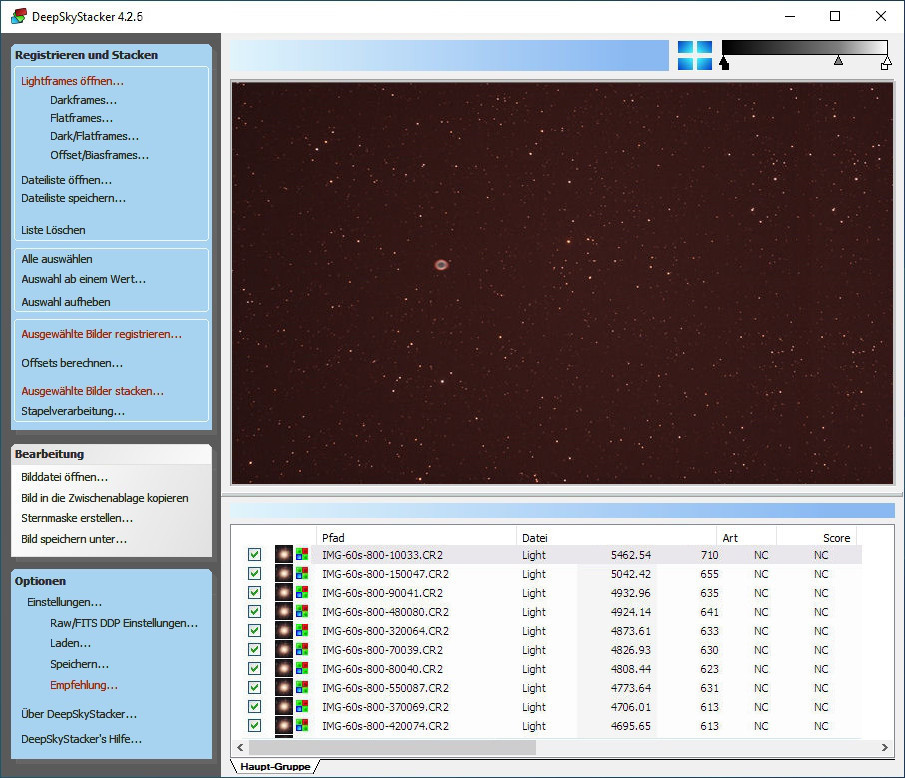Click Lightframes öffnen to add images
Viewport: 905px width, 778px height.
pyautogui.click(x=72, y=81)
